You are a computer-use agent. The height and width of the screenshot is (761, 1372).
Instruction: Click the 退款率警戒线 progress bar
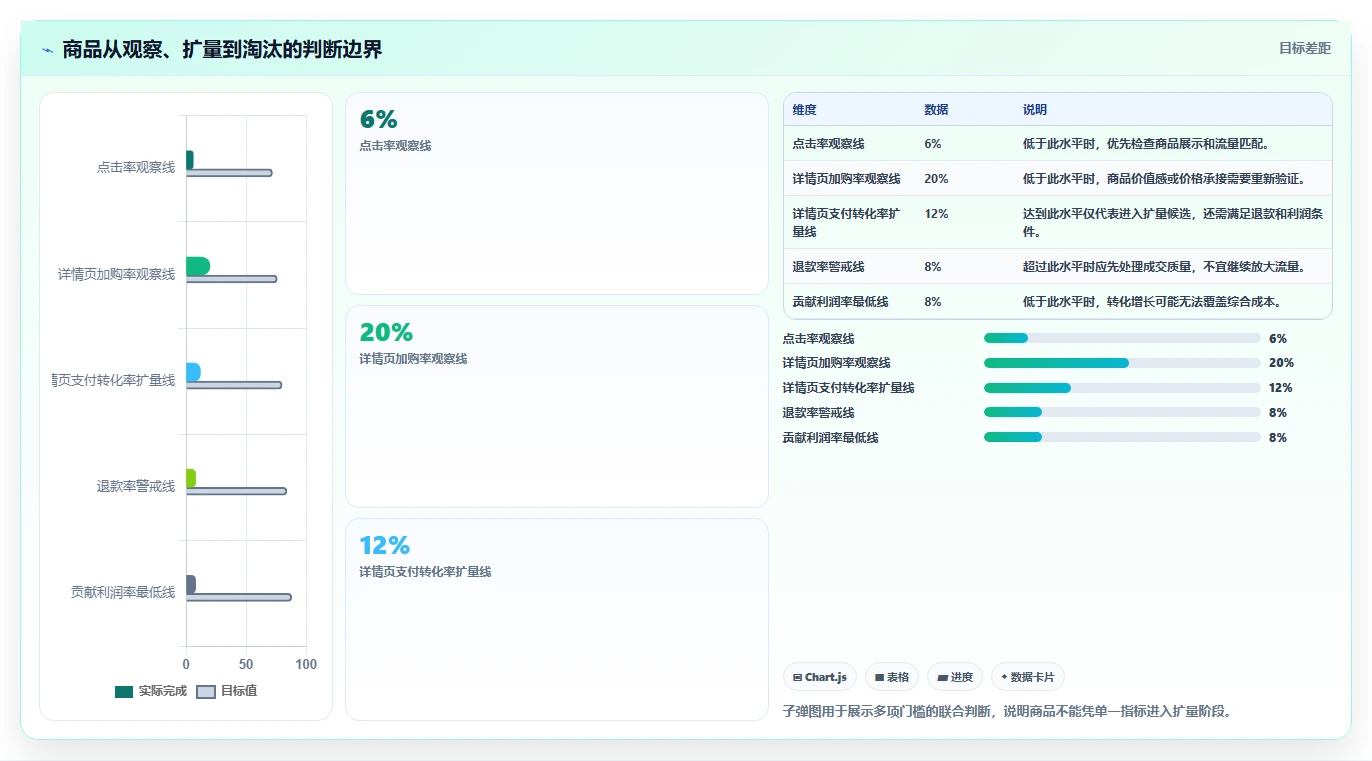[1122, 413]
